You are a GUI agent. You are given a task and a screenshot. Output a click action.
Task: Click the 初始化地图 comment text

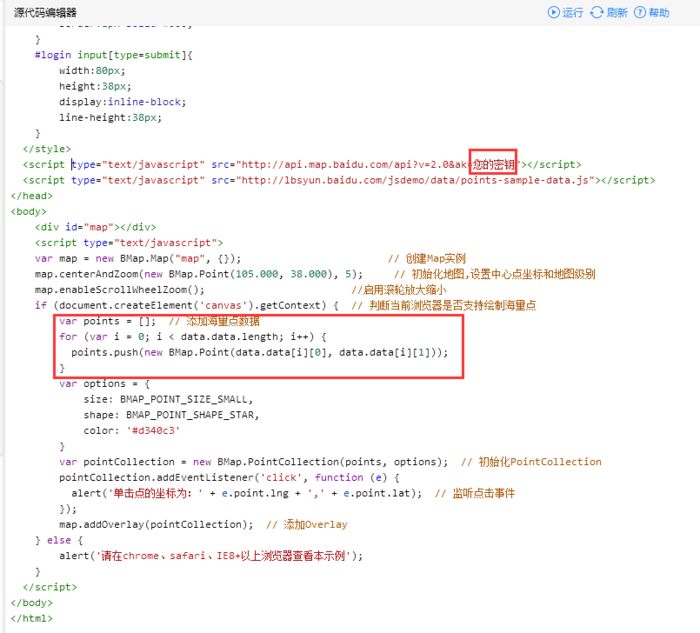coord(495,274)
